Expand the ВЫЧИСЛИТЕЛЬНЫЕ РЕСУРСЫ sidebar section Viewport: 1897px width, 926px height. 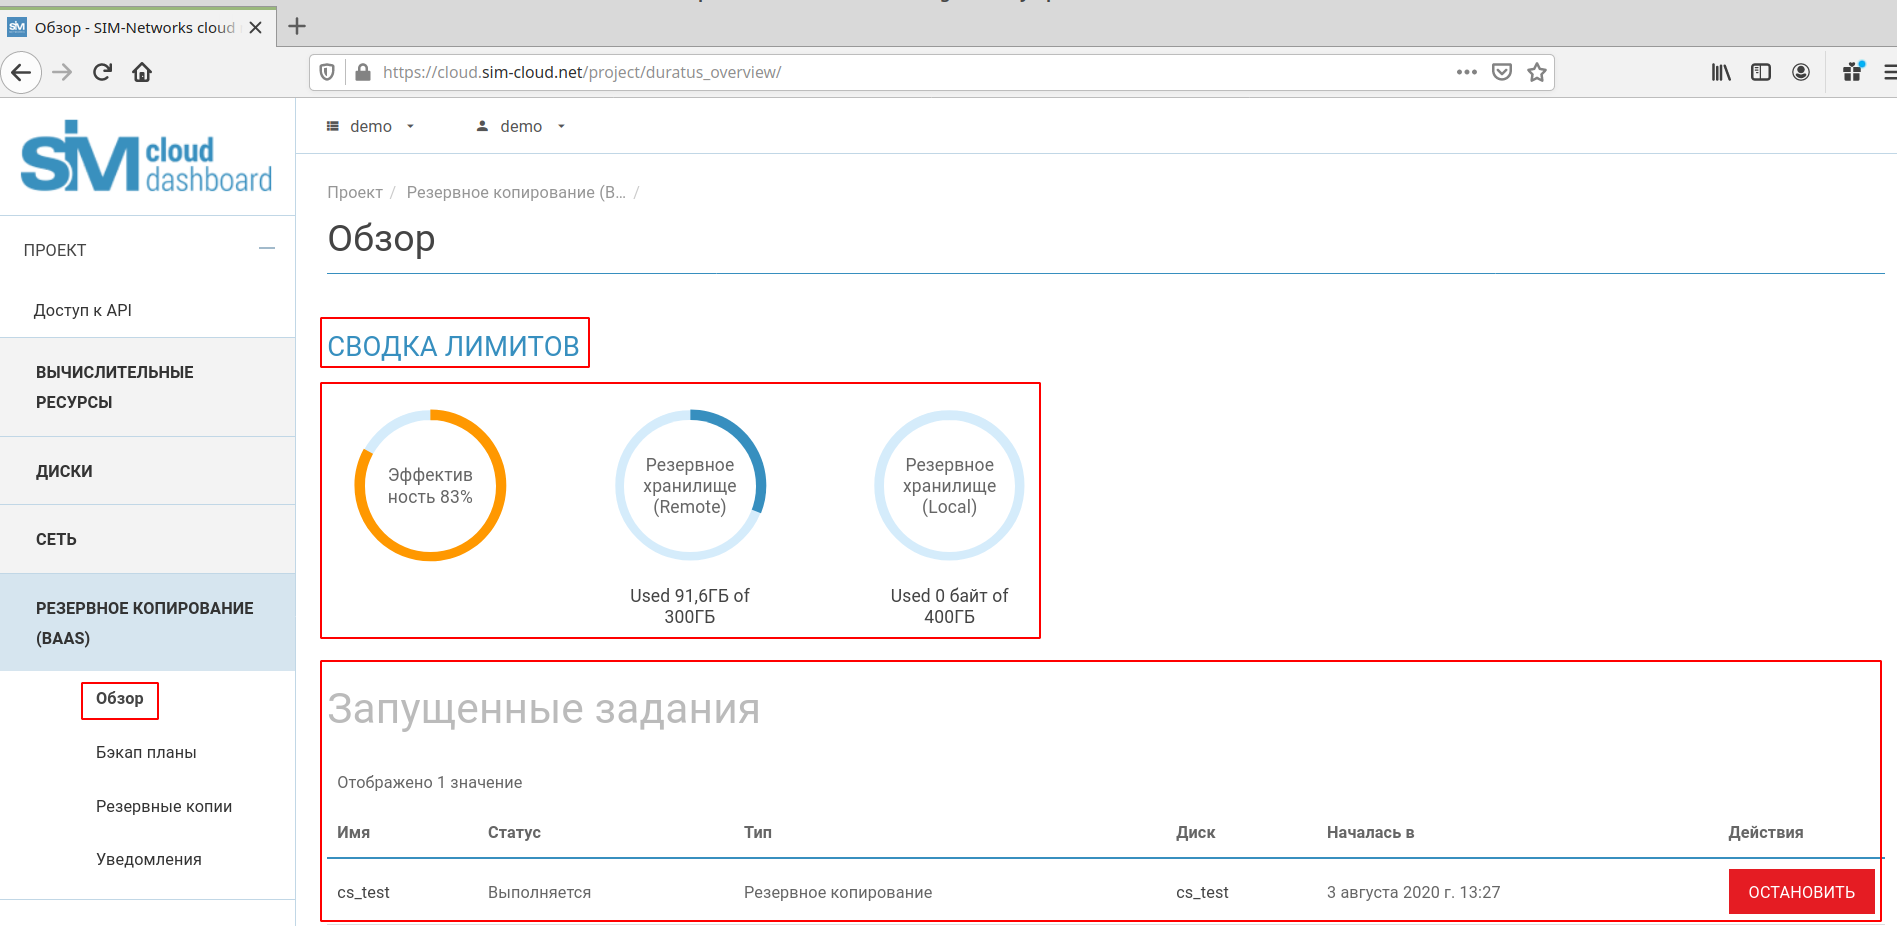pos(115,387)
